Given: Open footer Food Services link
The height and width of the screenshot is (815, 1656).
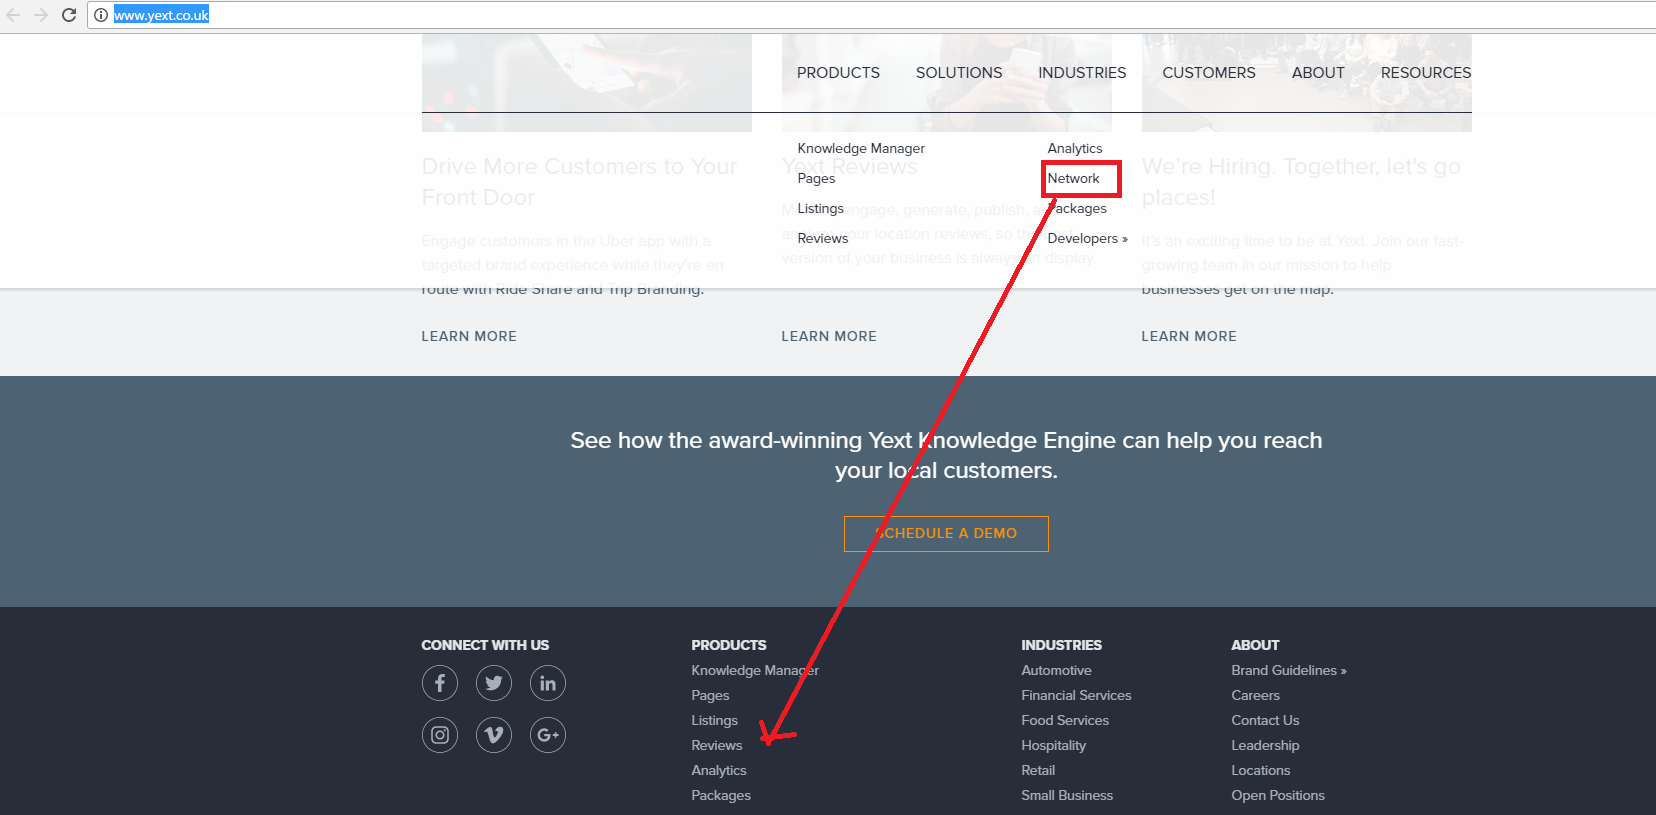Looking at the screenshot, I should point(1065,720).
